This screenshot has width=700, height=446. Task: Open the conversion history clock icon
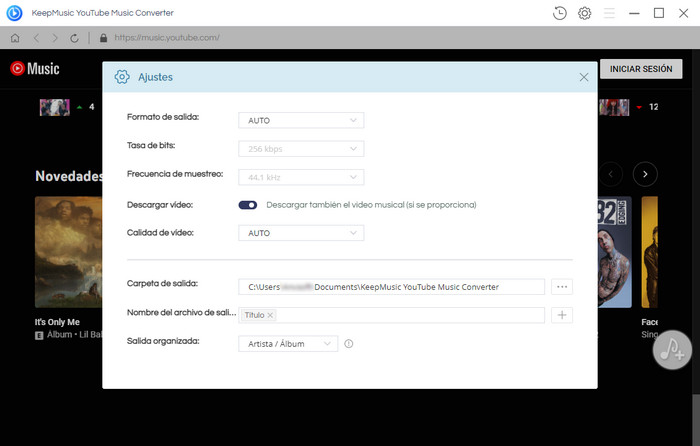pyautogui.click(x=559, y=13)
